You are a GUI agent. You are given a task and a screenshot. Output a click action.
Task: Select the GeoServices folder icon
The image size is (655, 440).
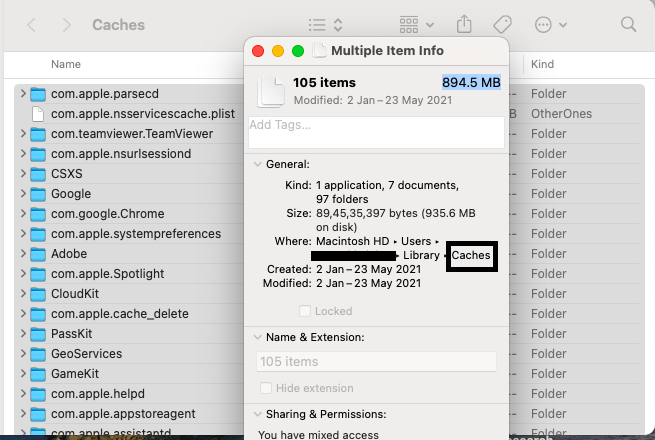tap(38, 354)
